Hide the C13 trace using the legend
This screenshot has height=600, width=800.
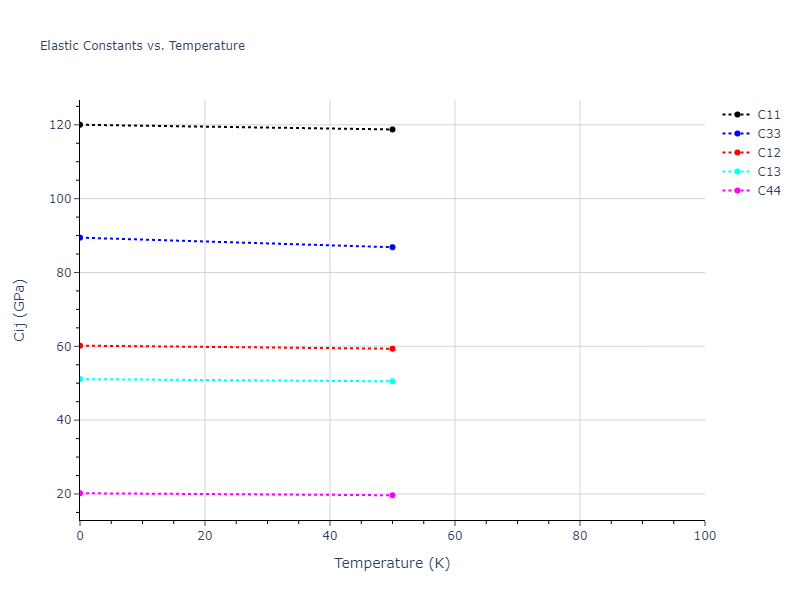coord(768,172)
